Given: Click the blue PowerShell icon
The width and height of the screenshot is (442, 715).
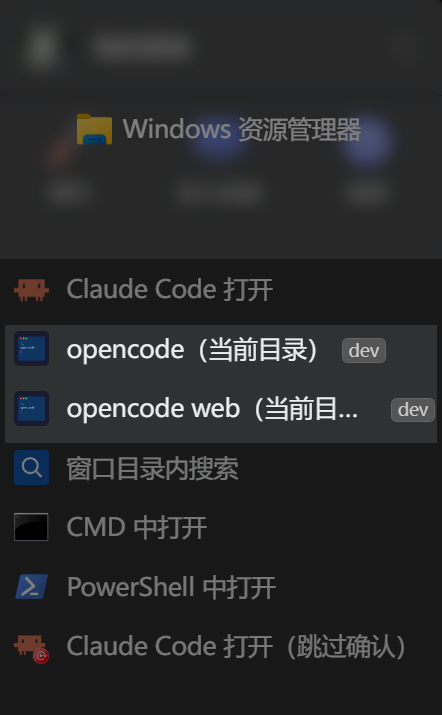Looking at the screenshot, I should [x=31, y=586].
